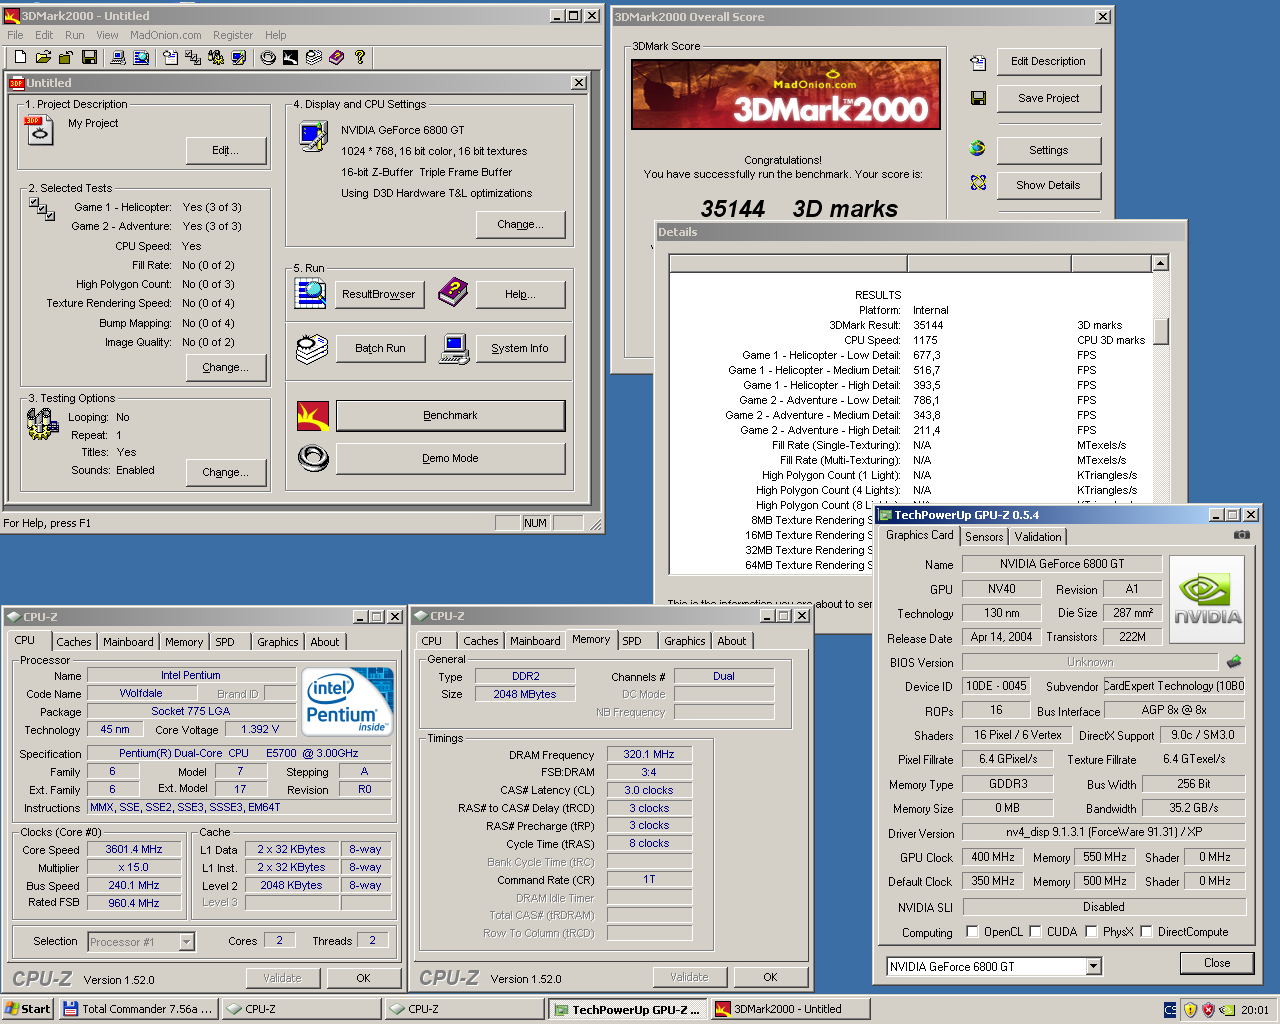Click the Close button in GPU-Z
The width and height of the screenshot is (1280, 1024).
click(1217, 963)
